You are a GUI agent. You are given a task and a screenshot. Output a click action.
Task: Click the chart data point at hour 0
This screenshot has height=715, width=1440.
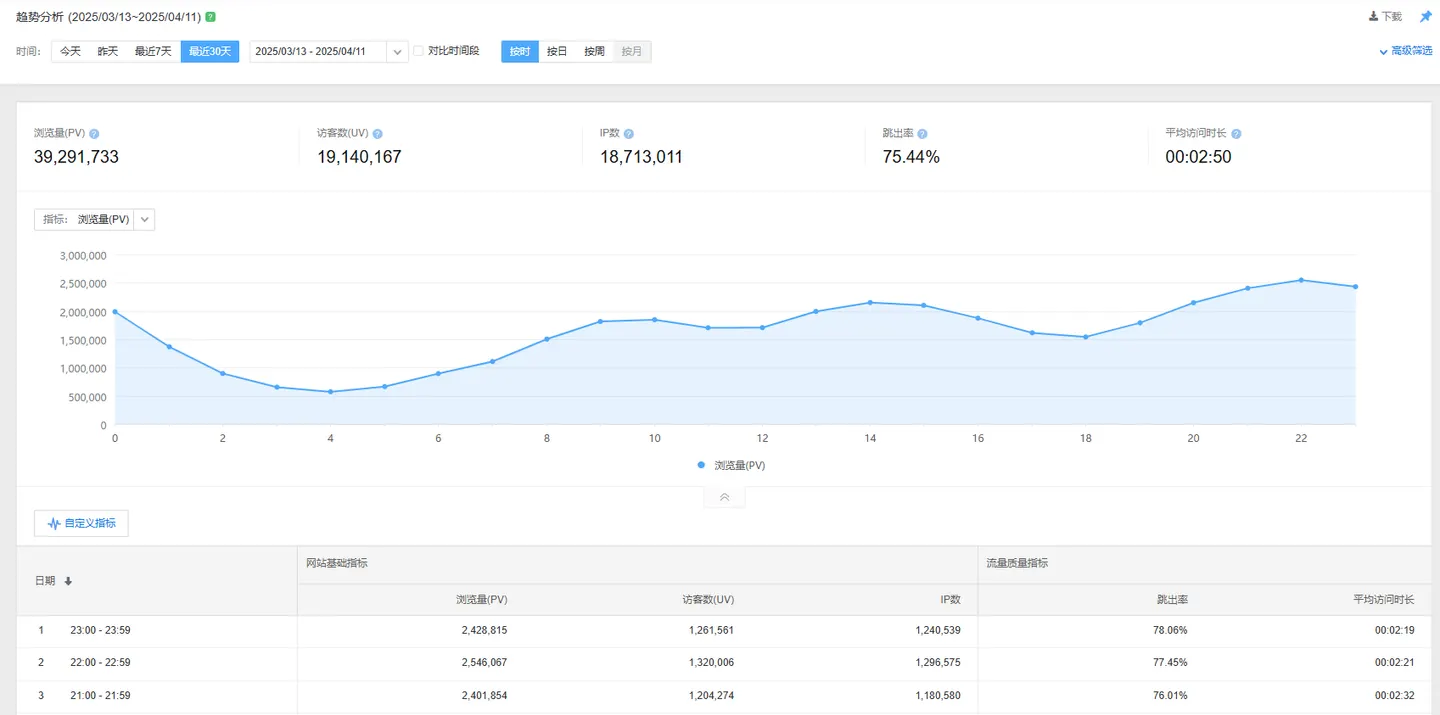(x=115, y=312)
